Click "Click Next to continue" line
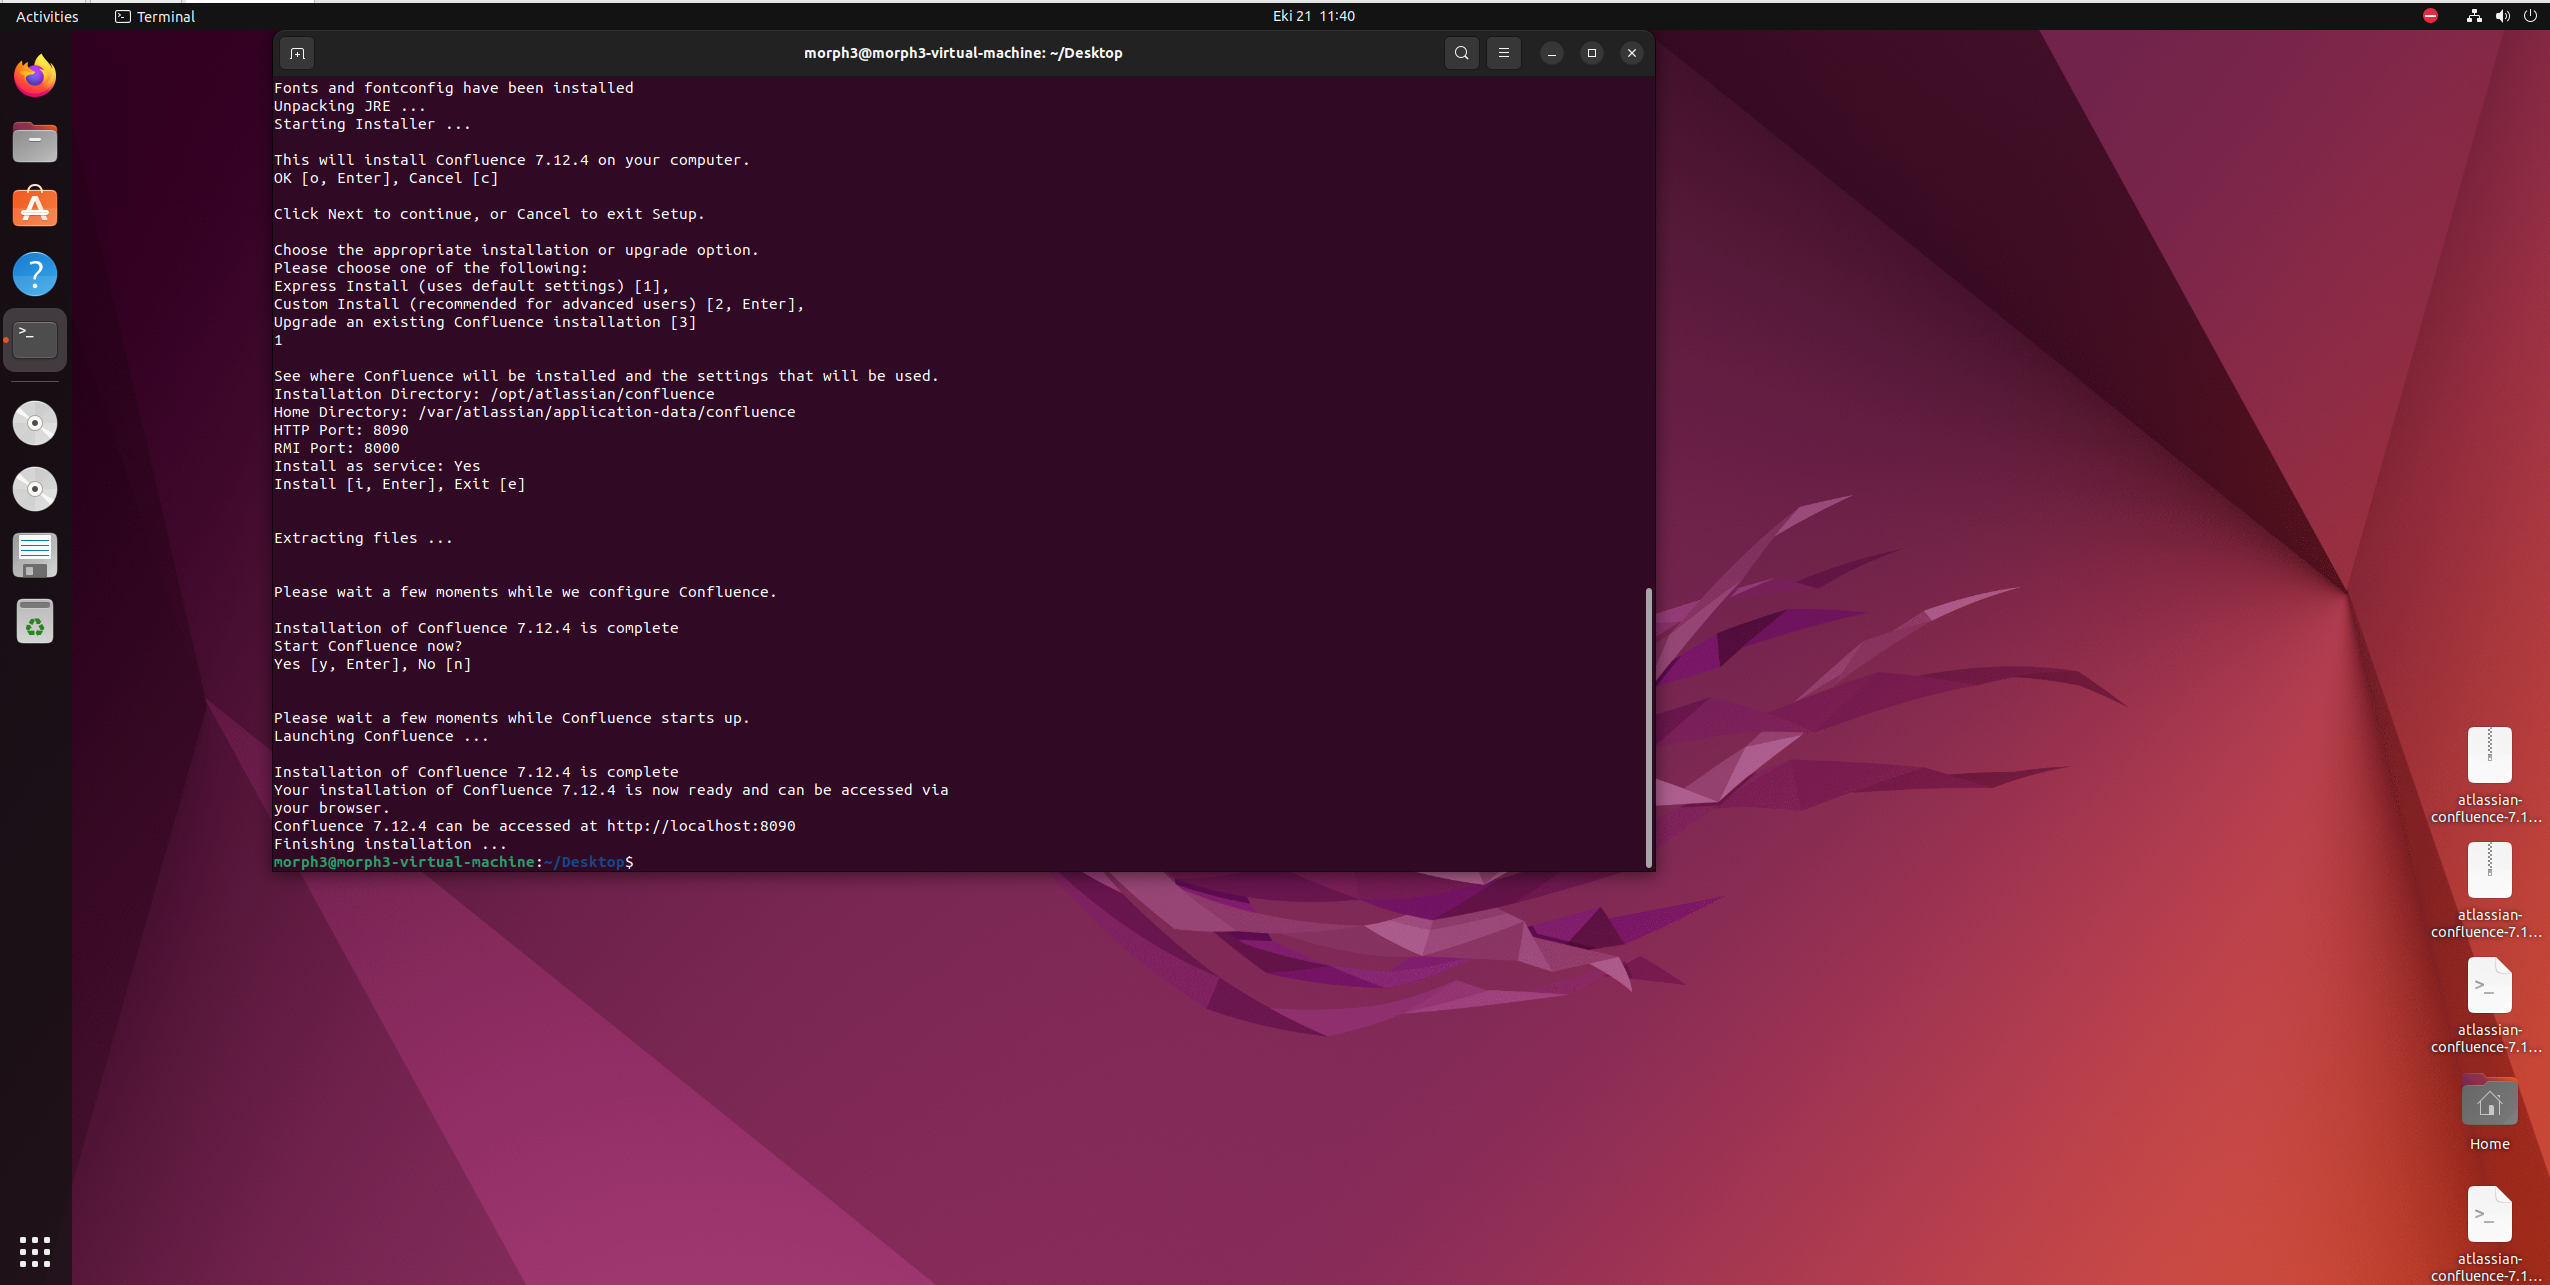The height and width of the screenshot is (1285, 2550). point(489,214)
